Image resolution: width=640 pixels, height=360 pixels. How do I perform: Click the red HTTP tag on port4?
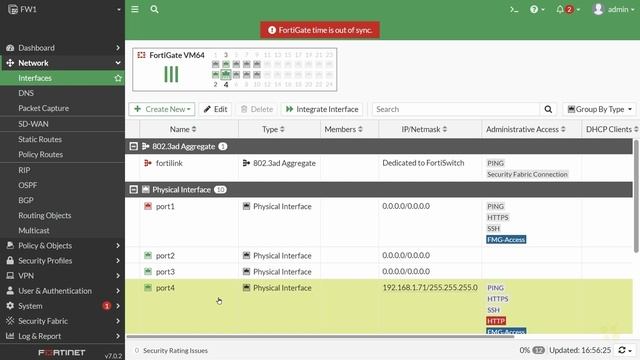496,321
